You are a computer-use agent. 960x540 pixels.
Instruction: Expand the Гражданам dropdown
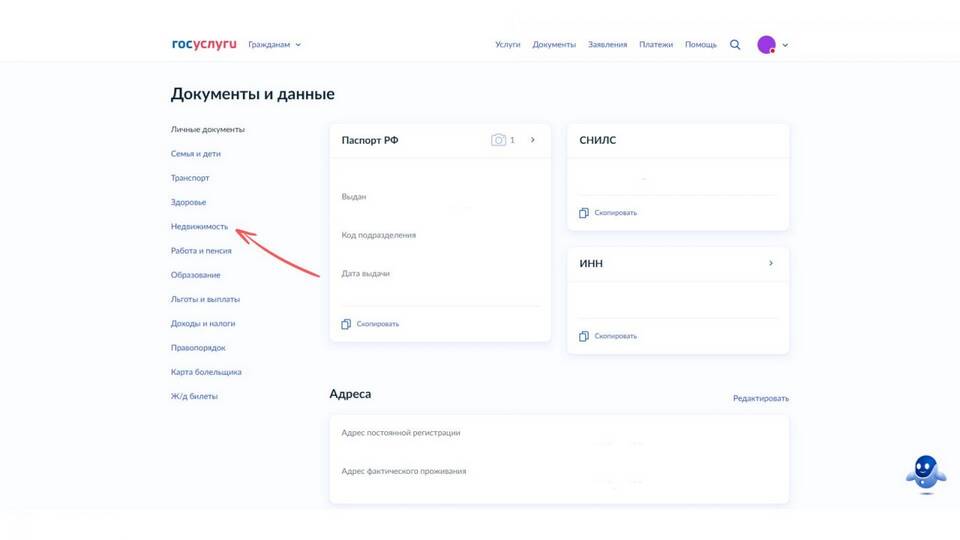[x=275, y=45]
